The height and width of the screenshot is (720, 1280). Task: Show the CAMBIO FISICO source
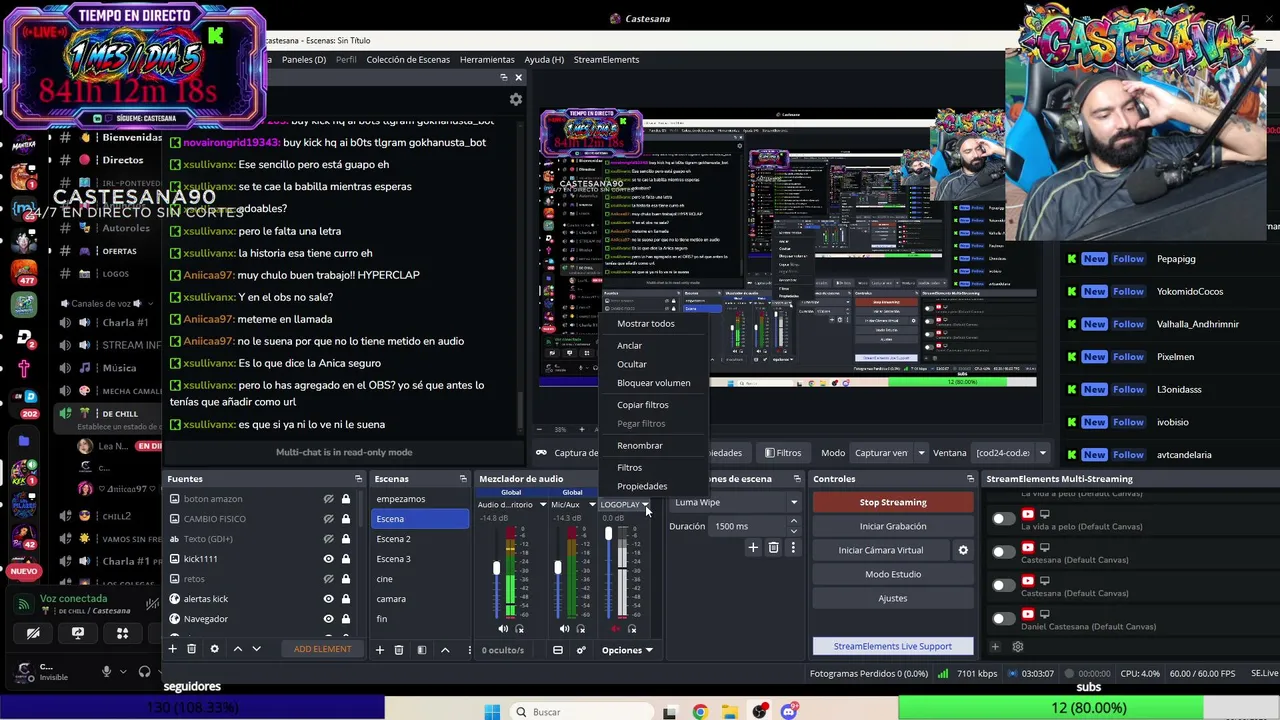tap(328, 519)
